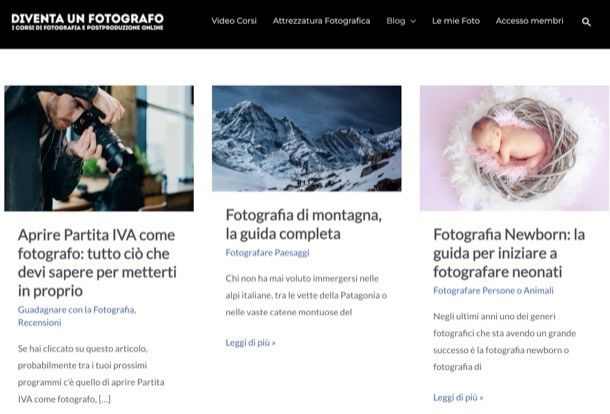Open the photographer with camera thumbnail

(99, 148)
